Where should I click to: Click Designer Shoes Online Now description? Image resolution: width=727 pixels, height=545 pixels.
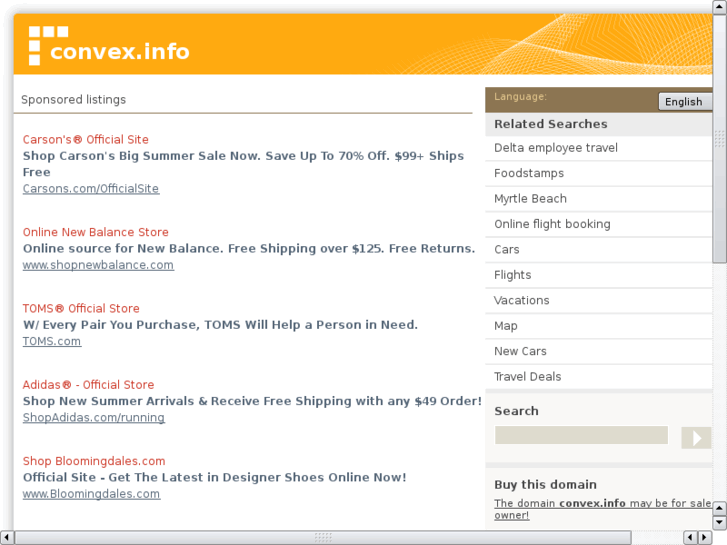[x=215, y=477]
